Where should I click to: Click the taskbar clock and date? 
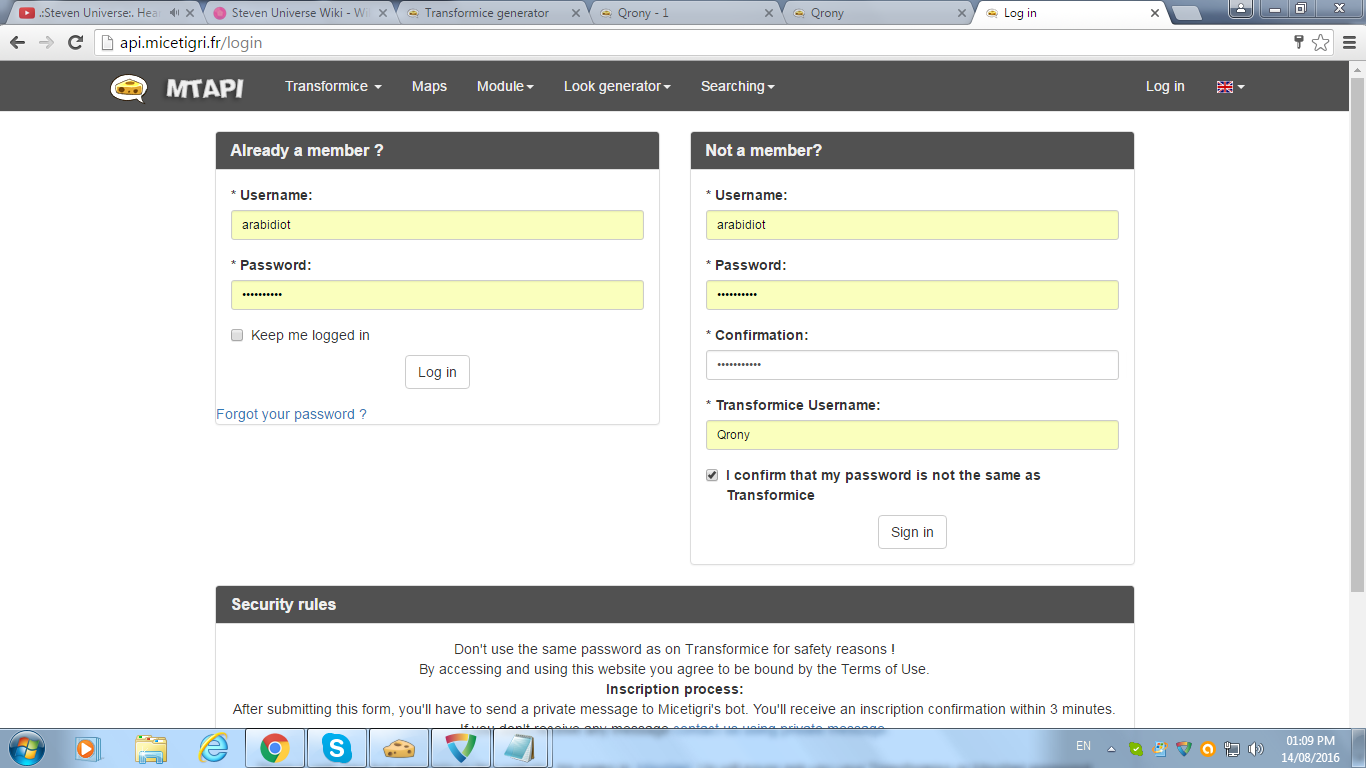click(x=1312, y=748)
